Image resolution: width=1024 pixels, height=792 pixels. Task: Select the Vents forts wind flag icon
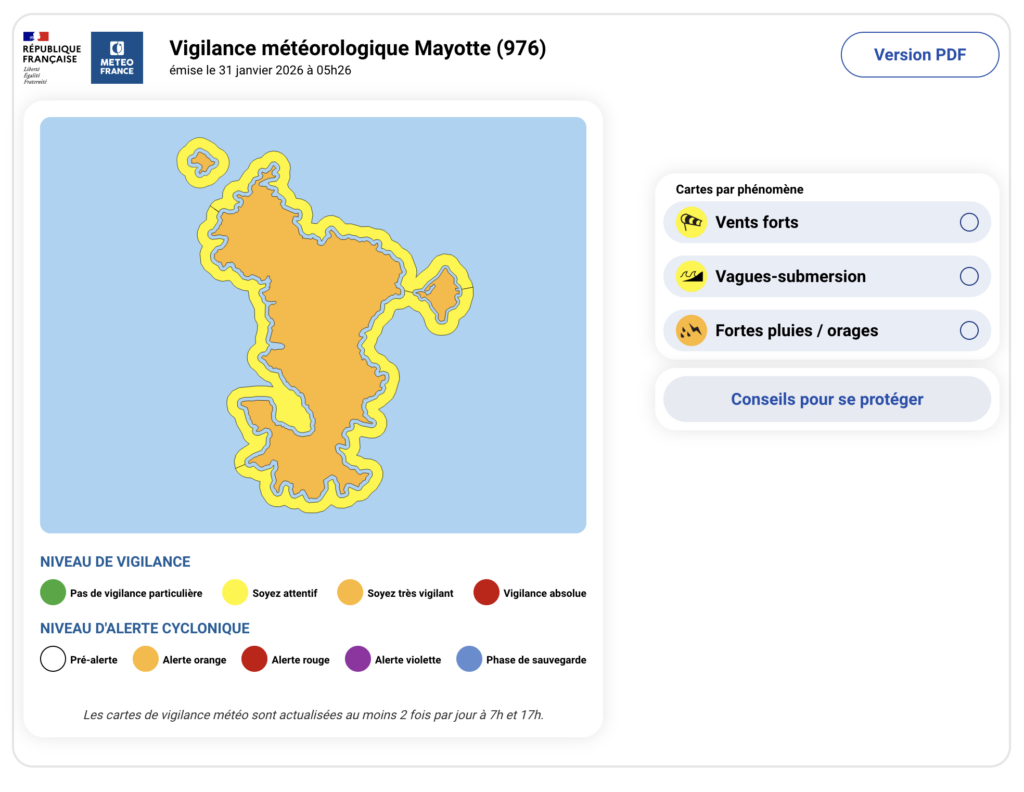point(693,222)
